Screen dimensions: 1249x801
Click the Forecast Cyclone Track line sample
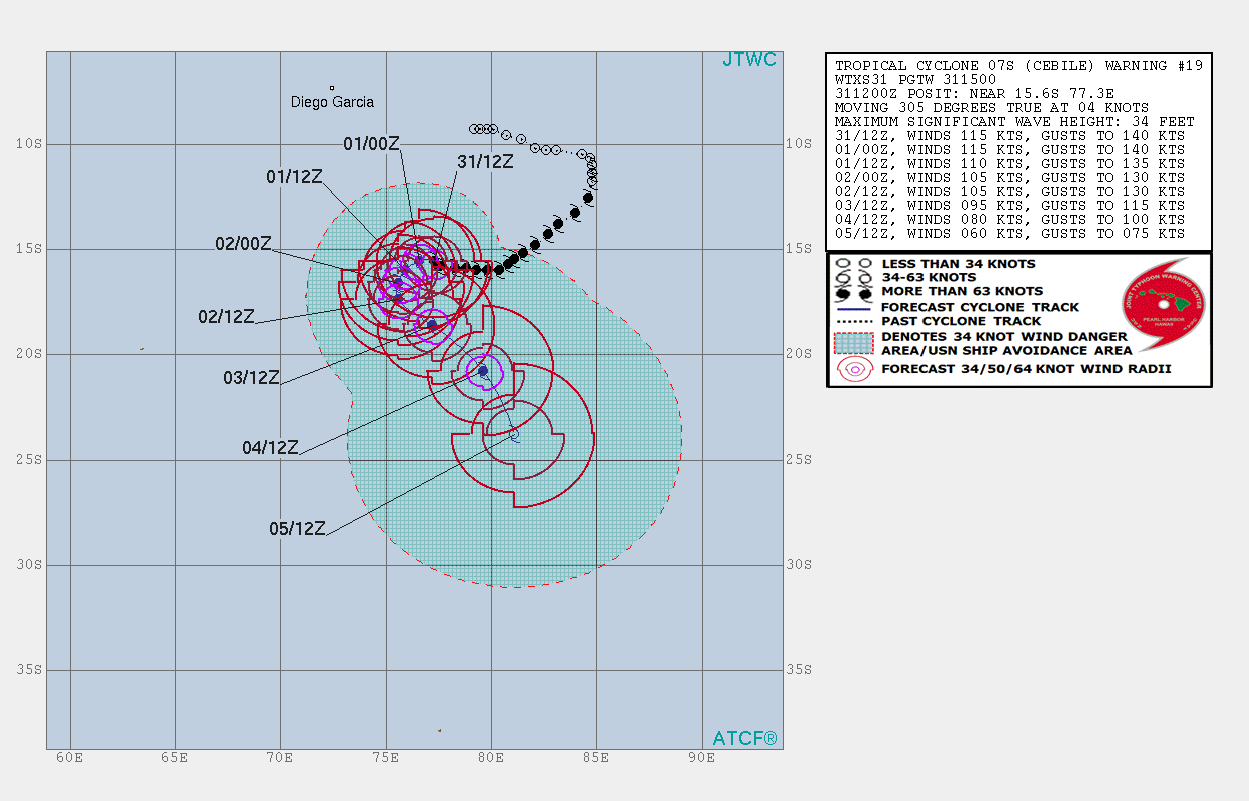click(853, 307)
